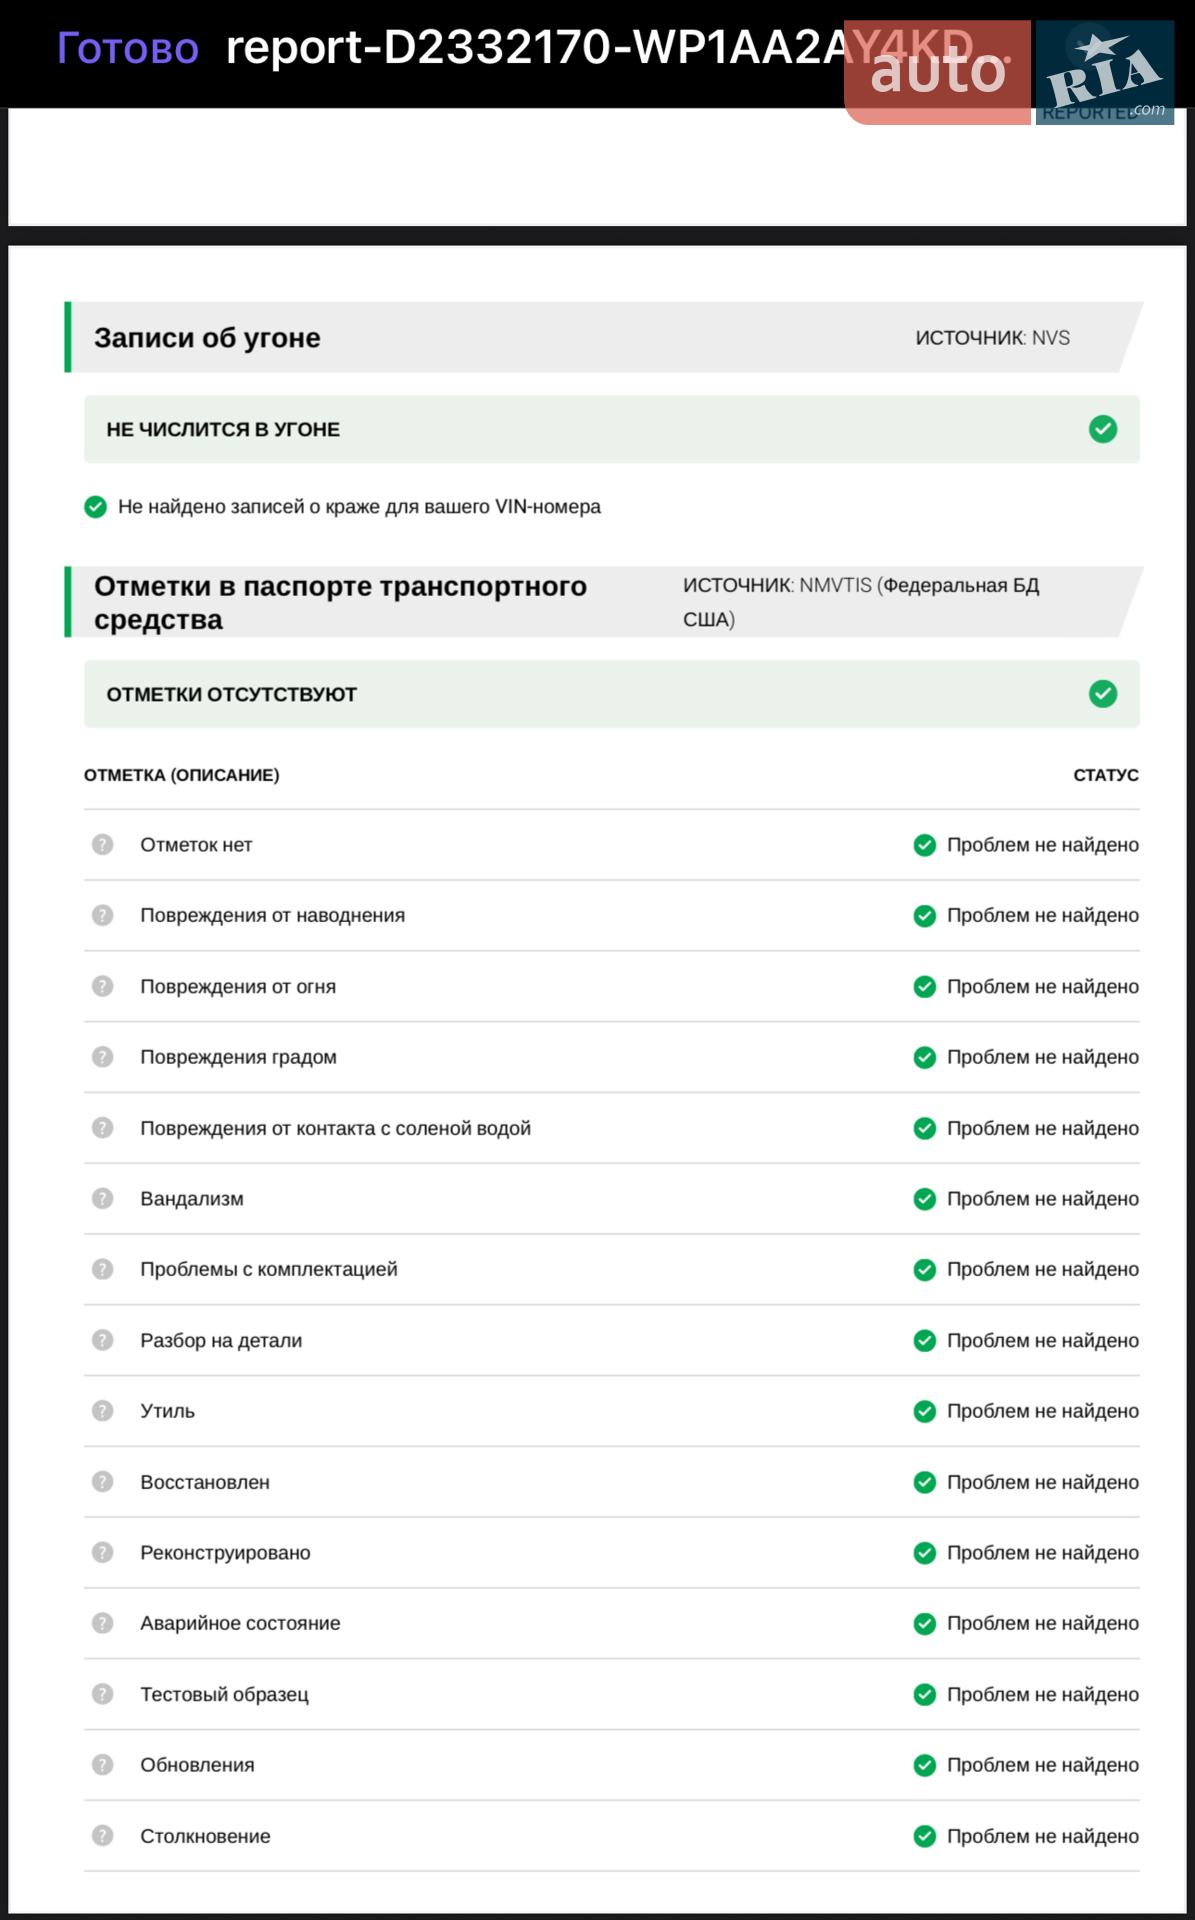This screenshot has height=1920, width=1195.
Task: Open help icon beside Повреждения от наводнения
Action: (x=102, y=915)
